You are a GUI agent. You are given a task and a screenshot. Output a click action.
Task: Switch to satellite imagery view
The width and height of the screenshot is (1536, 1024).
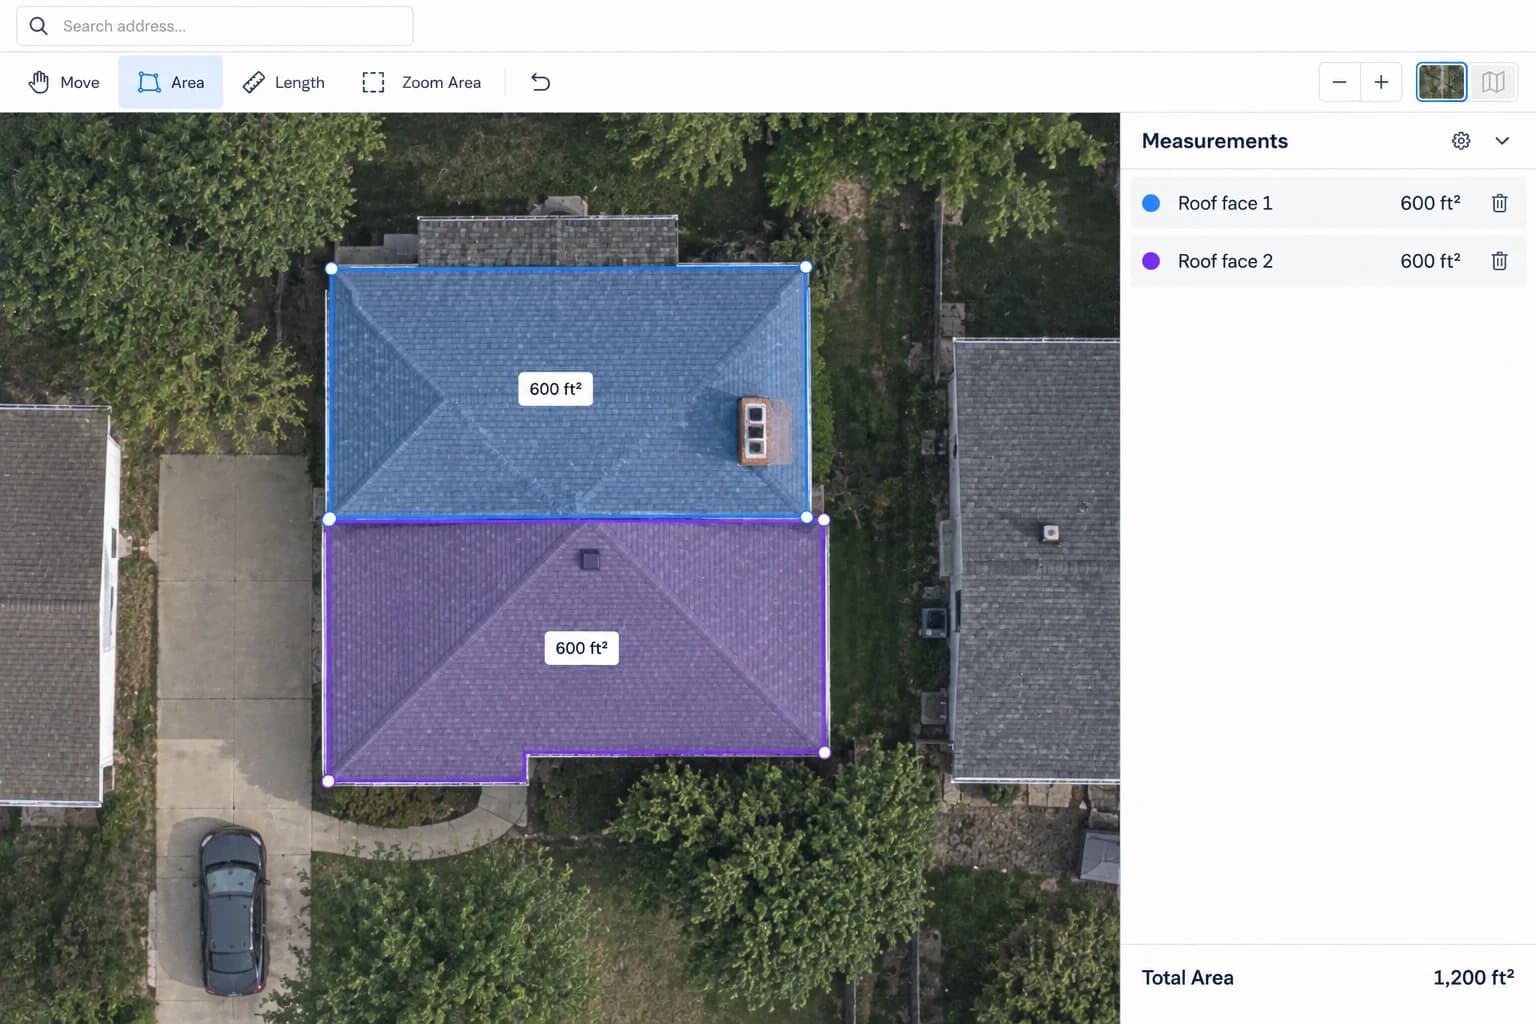[x=1441, y=82]
